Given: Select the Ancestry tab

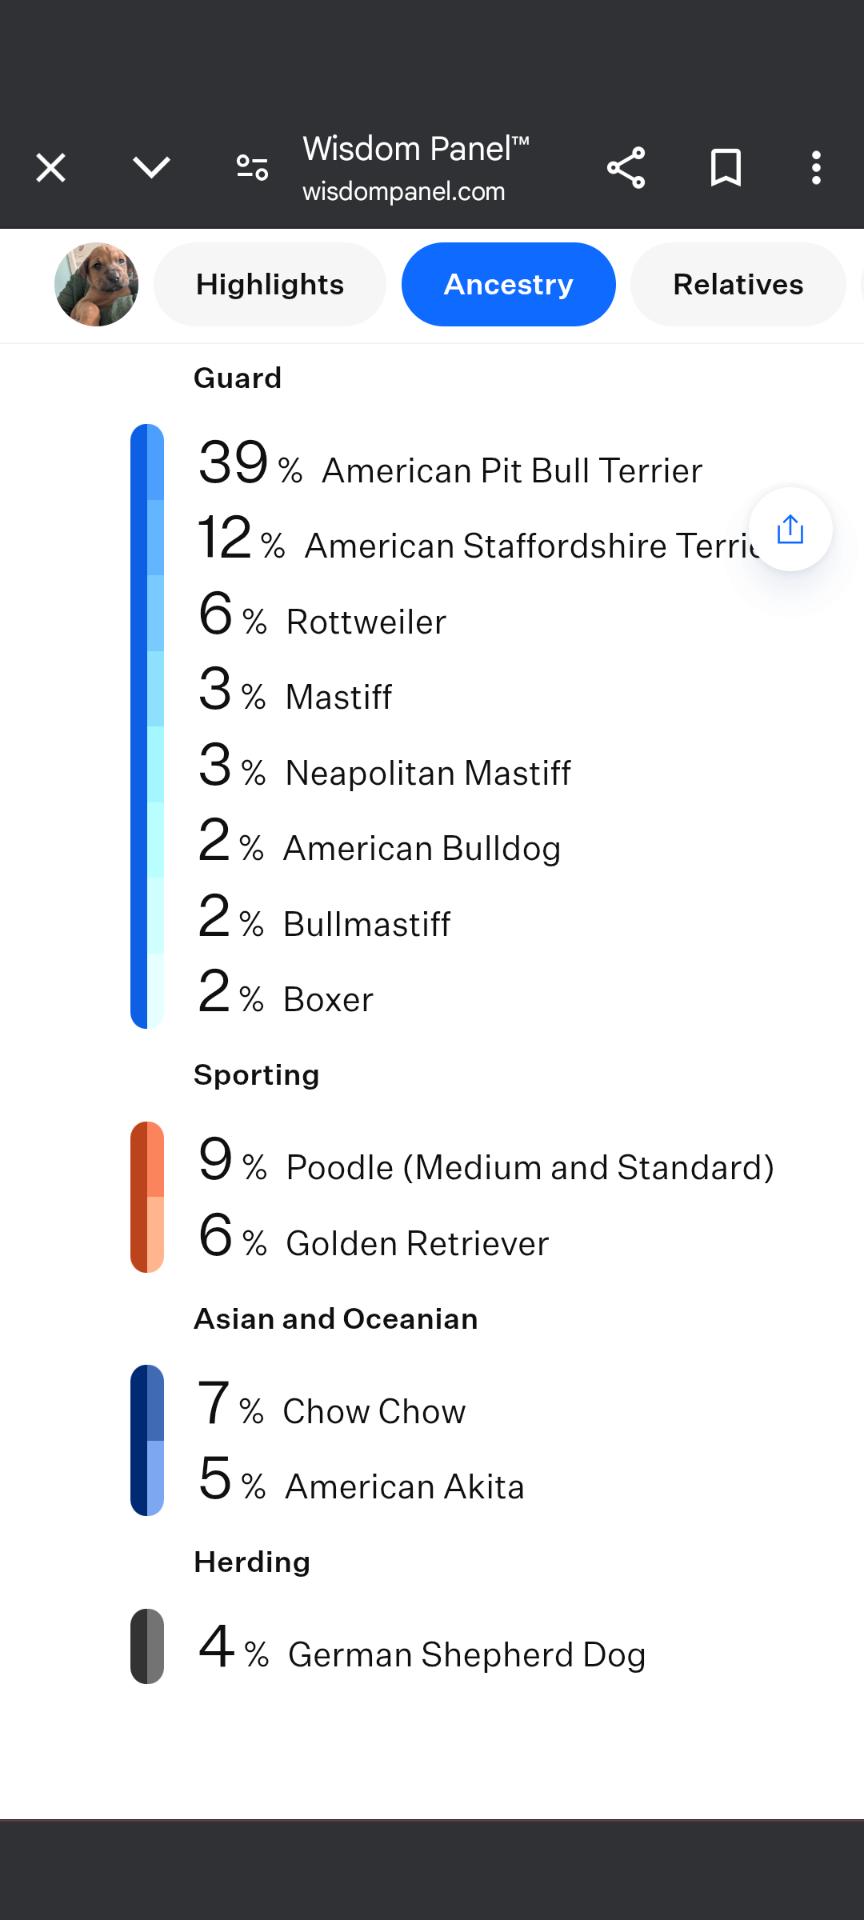Looking at the screenshot, I should (x=508, y=285).
